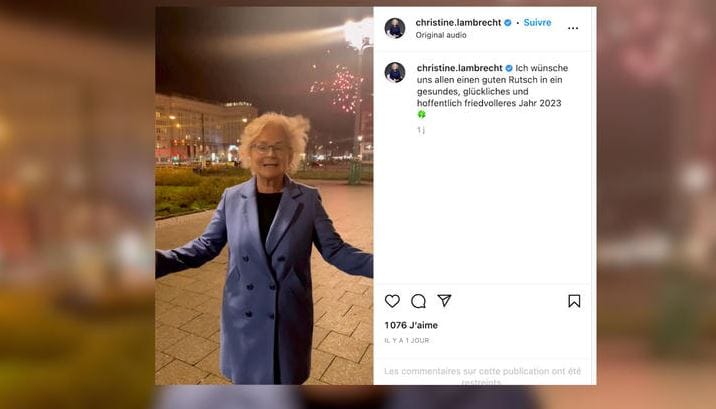
Task: Click the verified badge in the header
Action: coord(507,22)
